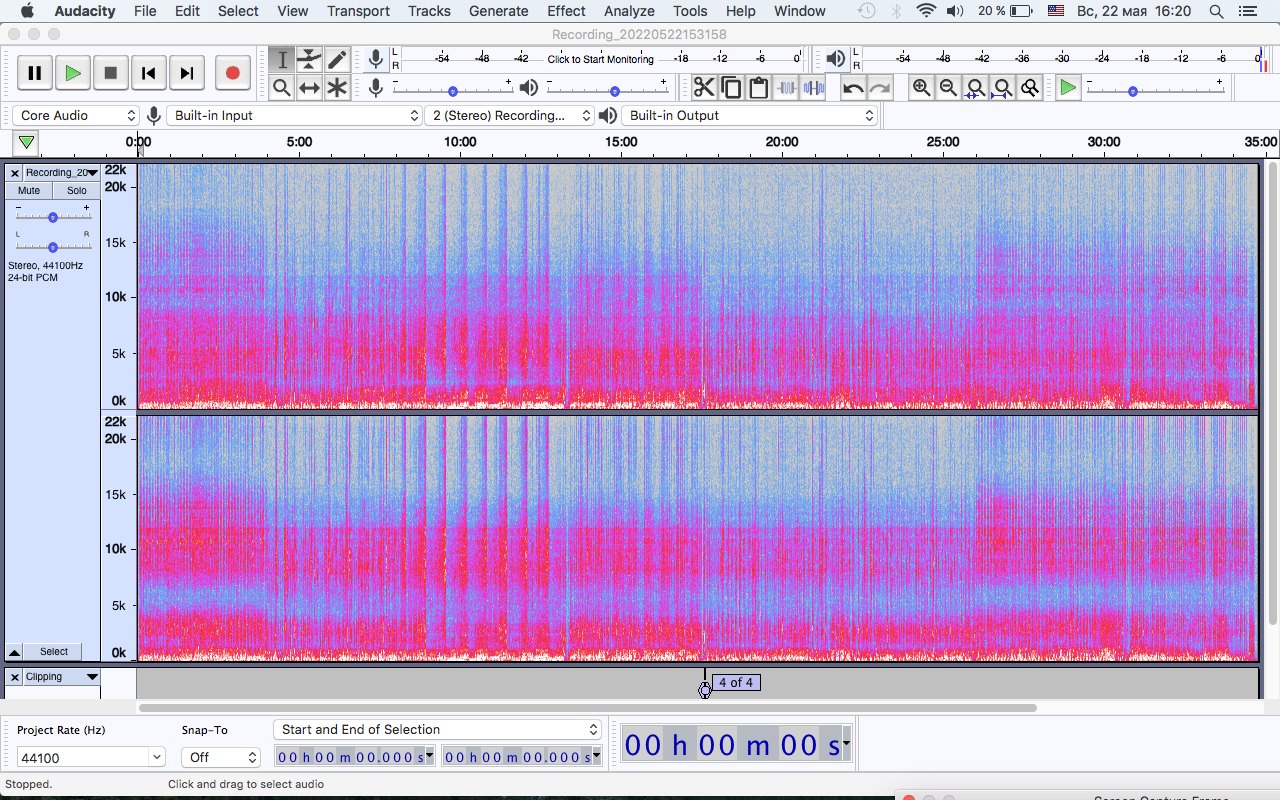
Task: Open the File menu
Action: tap(145, 11)
